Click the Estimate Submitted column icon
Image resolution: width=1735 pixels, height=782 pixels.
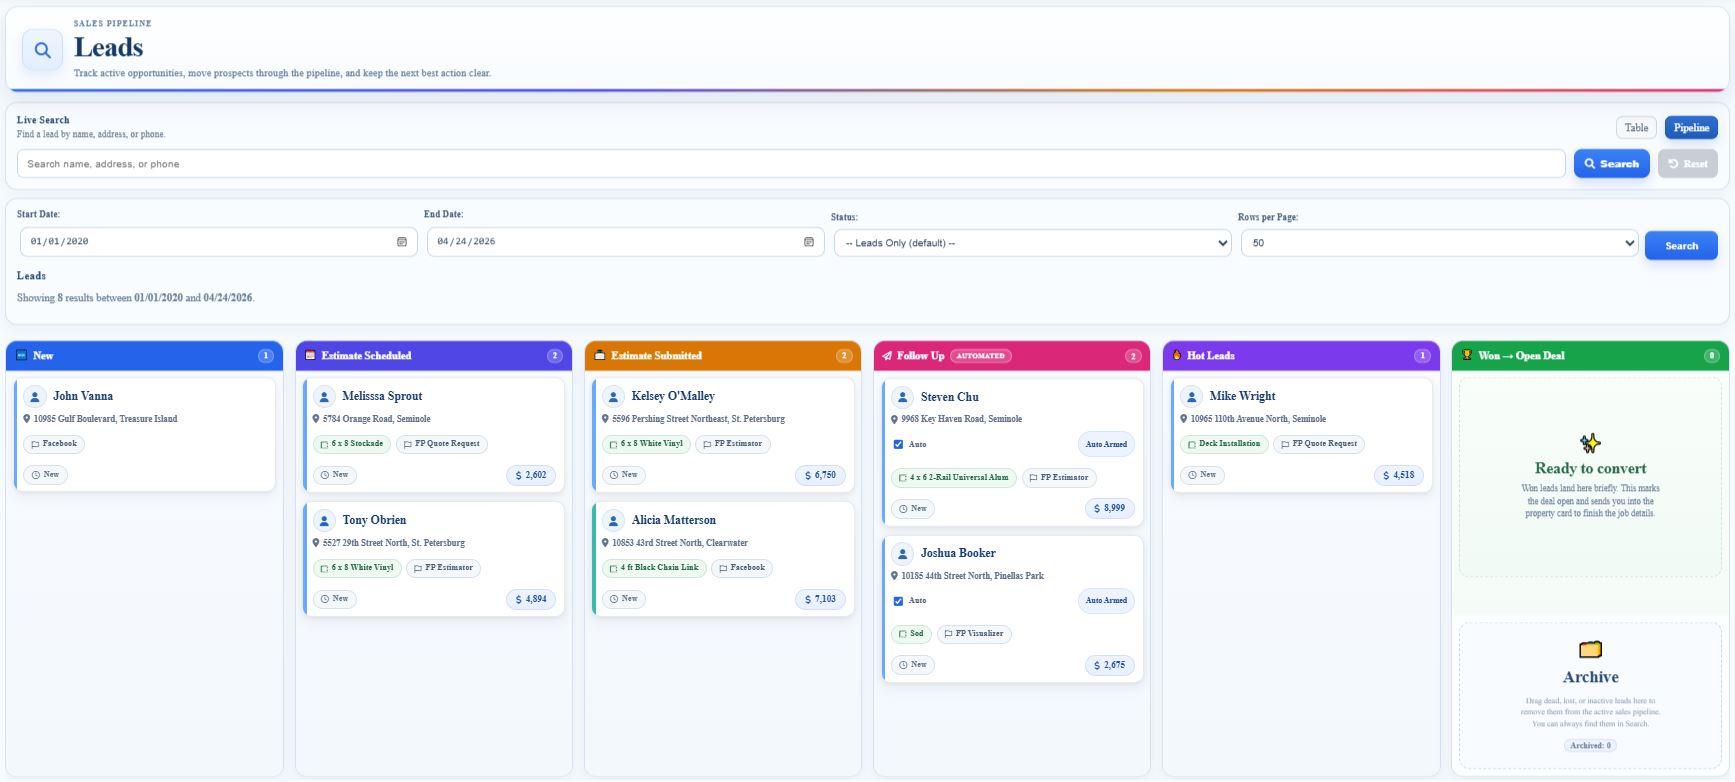point(600,355)
